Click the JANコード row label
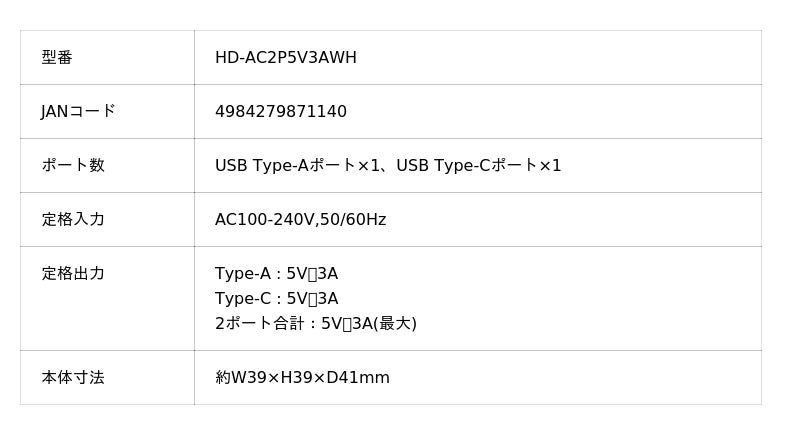The width and height of the screenshot is (800, 435). click(x=78, y=112)
